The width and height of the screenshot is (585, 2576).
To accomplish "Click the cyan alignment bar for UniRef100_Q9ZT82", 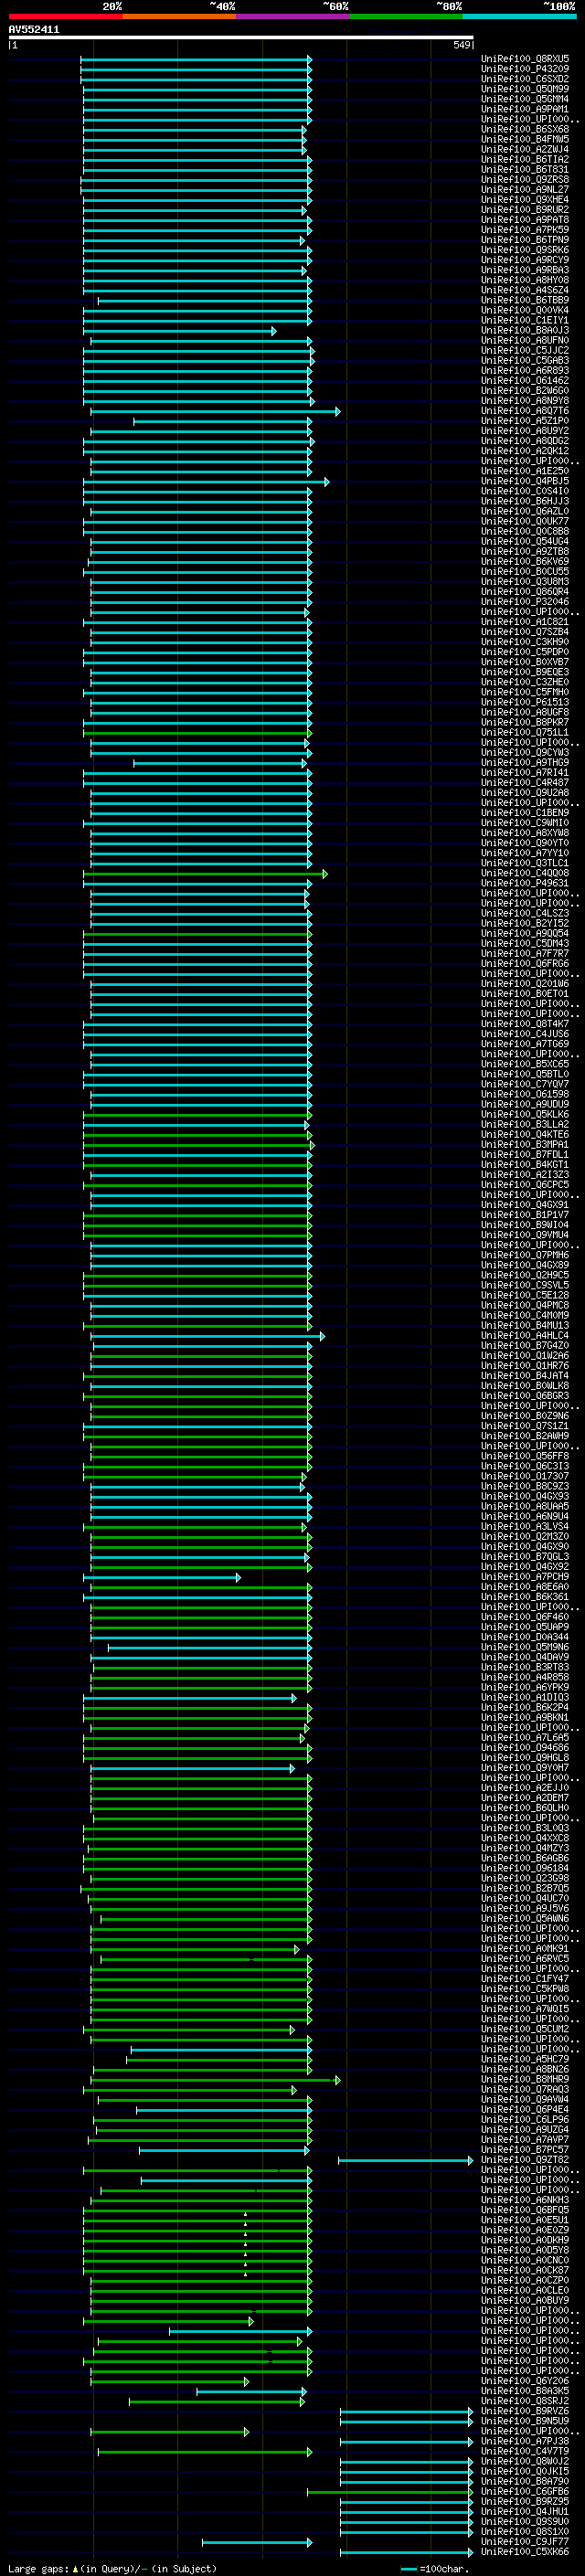I will click(405, 2160).
